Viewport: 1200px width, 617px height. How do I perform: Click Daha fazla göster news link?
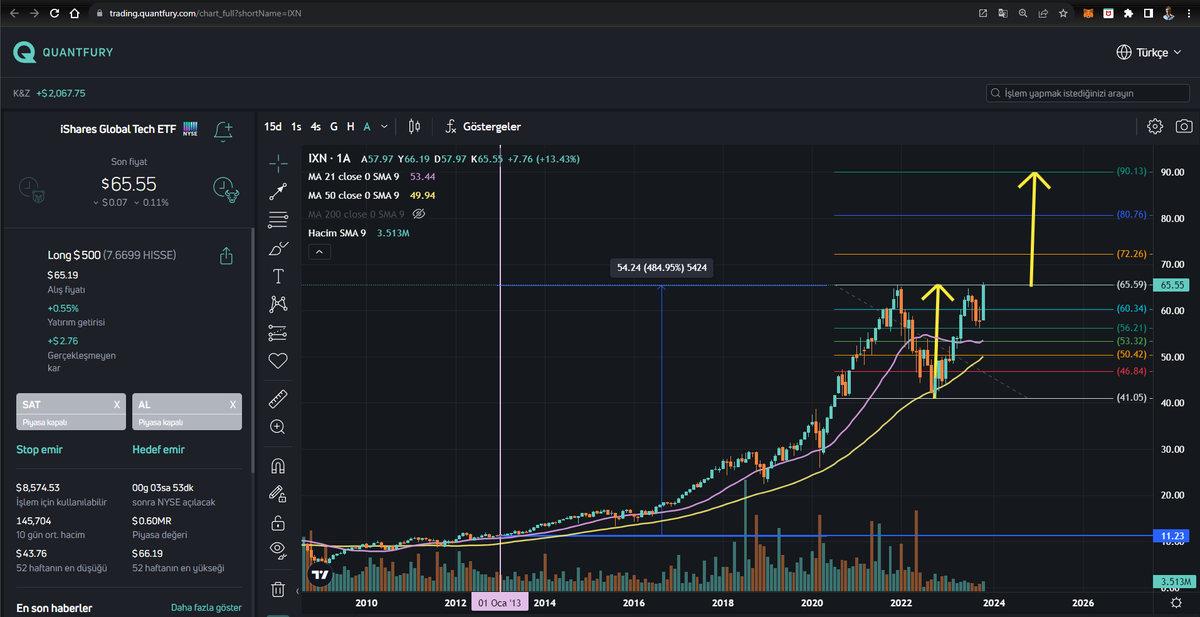pos(206,607)
